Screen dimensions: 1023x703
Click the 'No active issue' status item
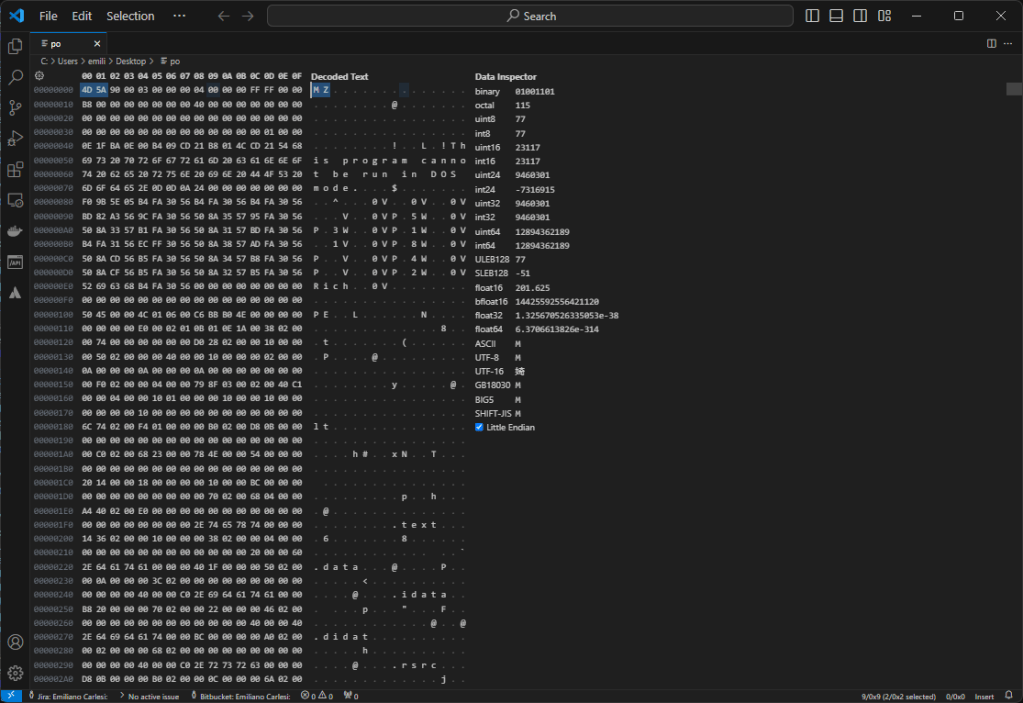tap(152, 695)
